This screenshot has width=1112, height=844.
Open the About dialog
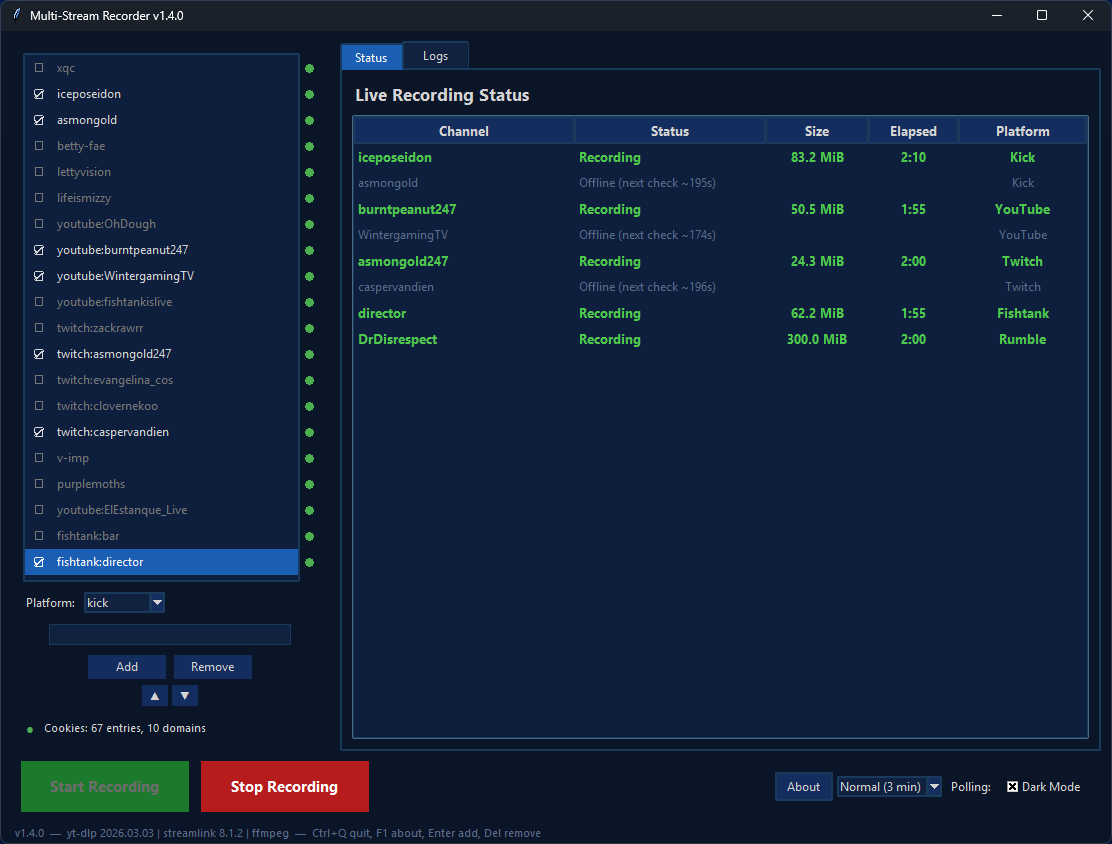point(804,787)
